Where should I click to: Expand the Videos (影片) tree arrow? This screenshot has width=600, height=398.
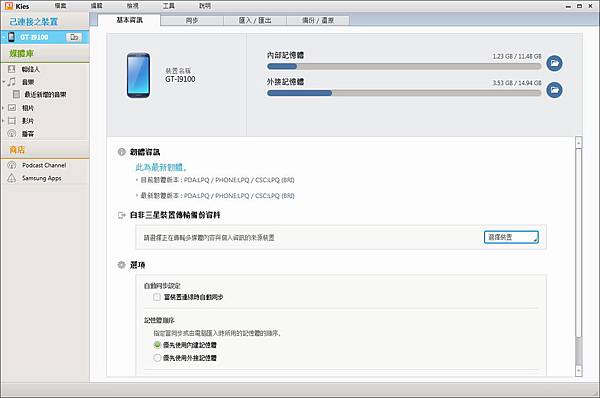click(3, 121)
